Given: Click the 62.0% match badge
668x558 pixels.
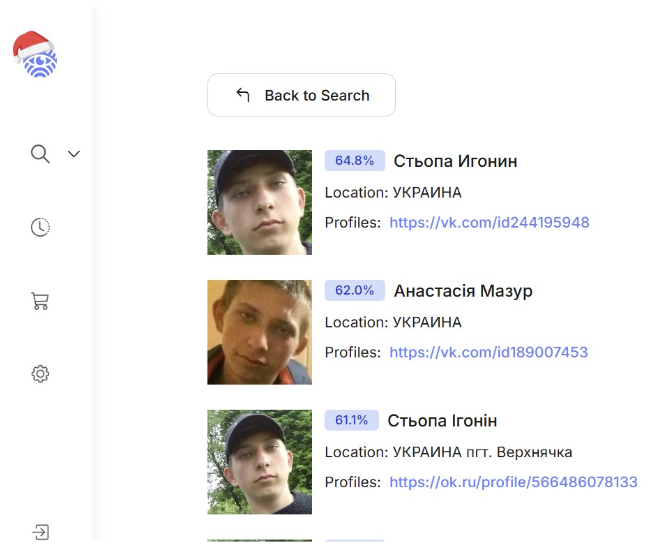Looking at the screenshot, I should tap(354, 291).
